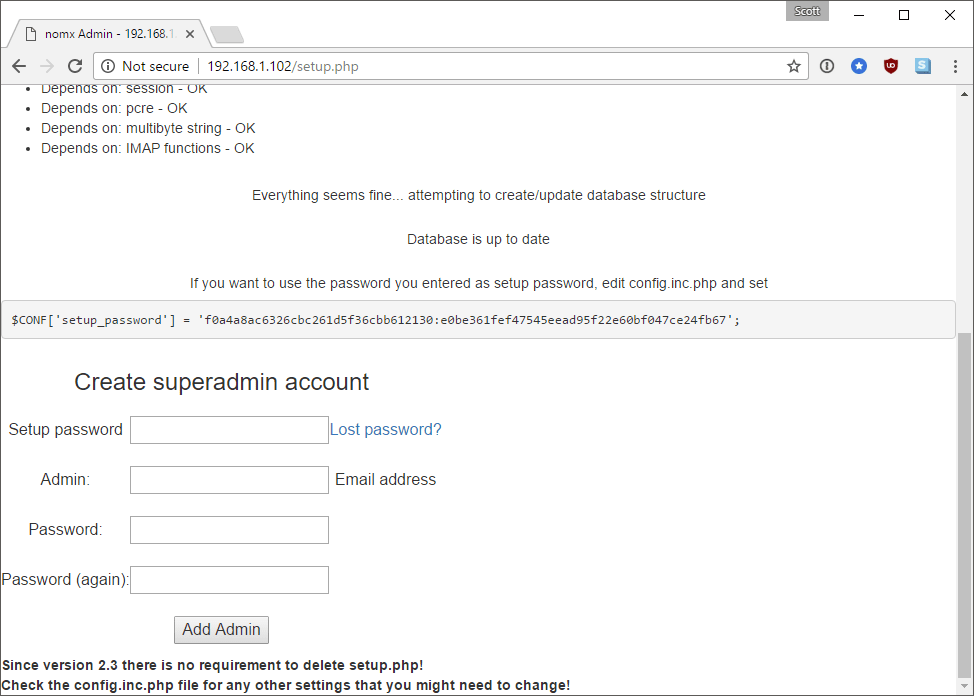Click the browser forward arrow
Viewport: 974px width, 696px height.
(x=46, y=66)
